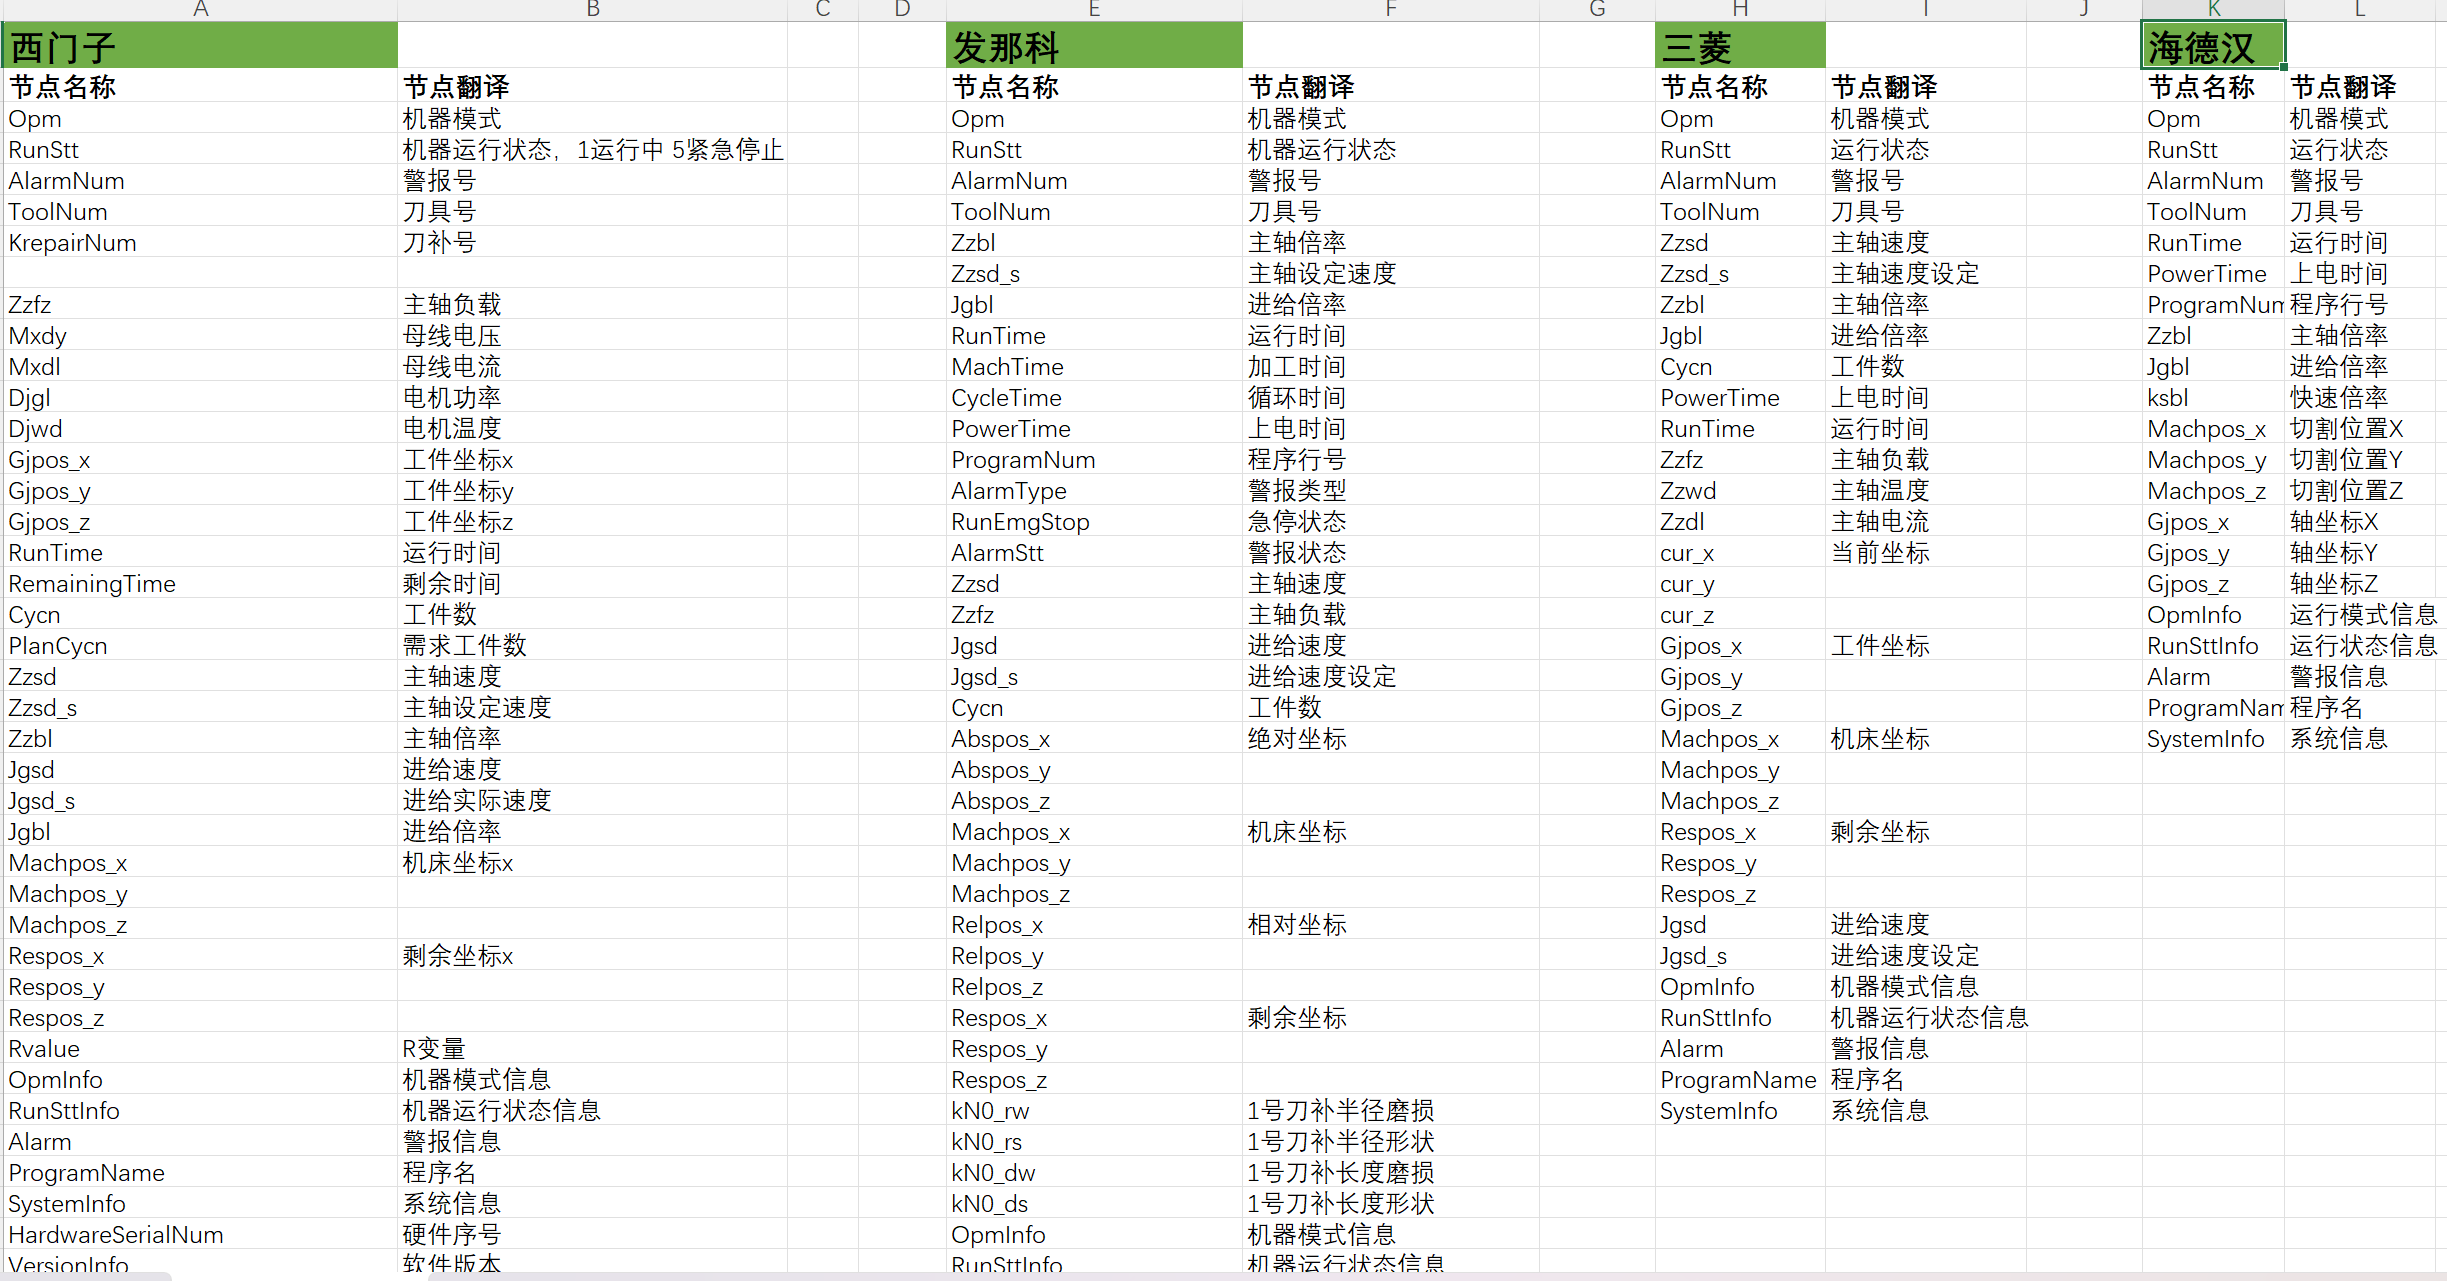Viewport: 2447px width, 1281px height.
Task: Click the PlanCycn cell
Action: (x=58, y=646)
